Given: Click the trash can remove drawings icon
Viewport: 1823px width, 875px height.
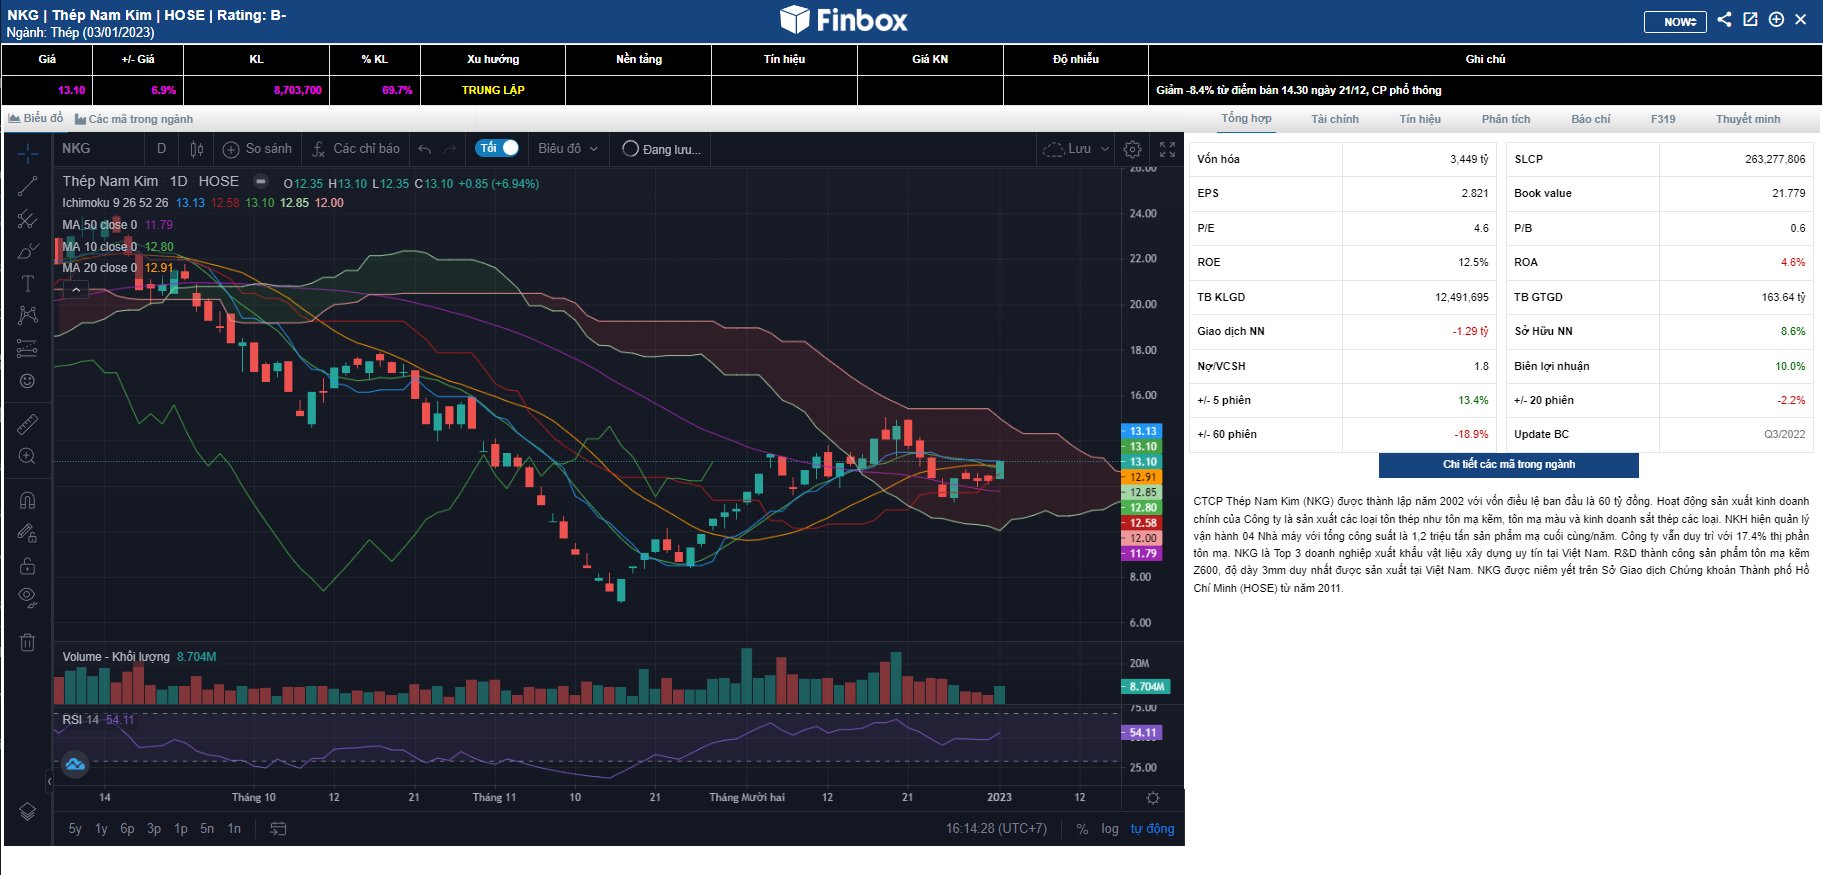Looking at the screenshot, I should pos(27,642).
